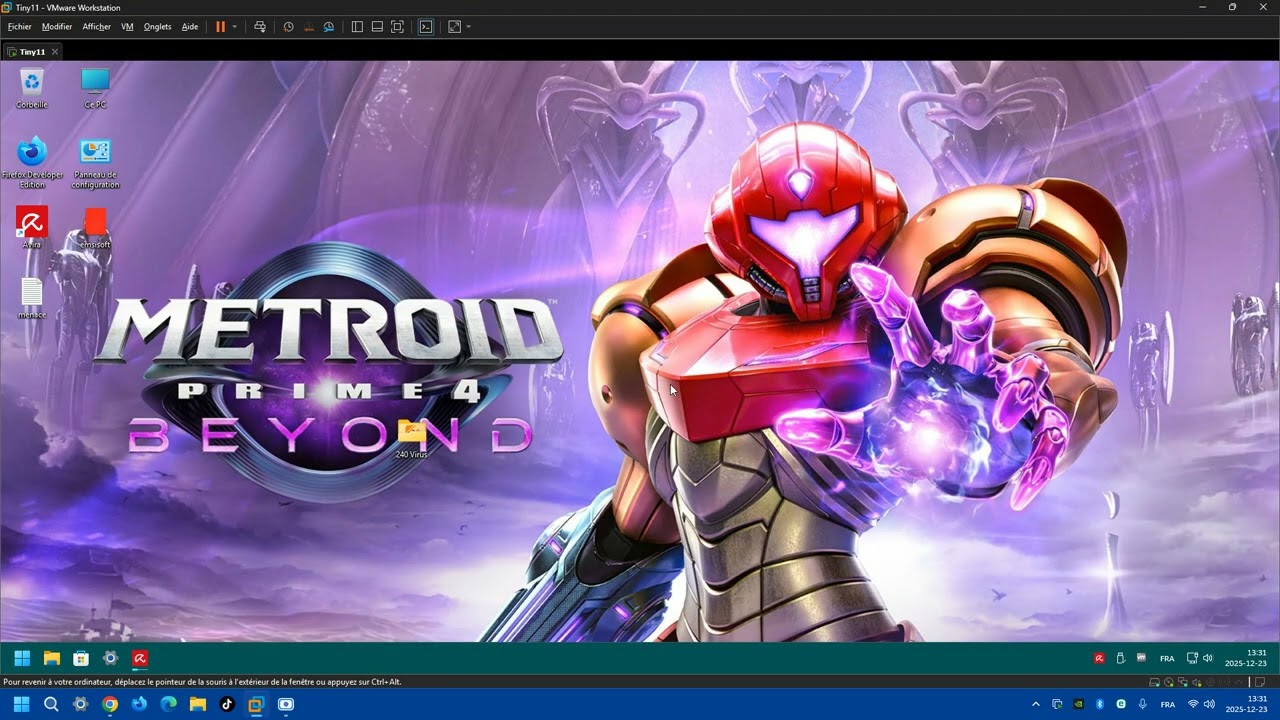Open the VM menu

127,27
